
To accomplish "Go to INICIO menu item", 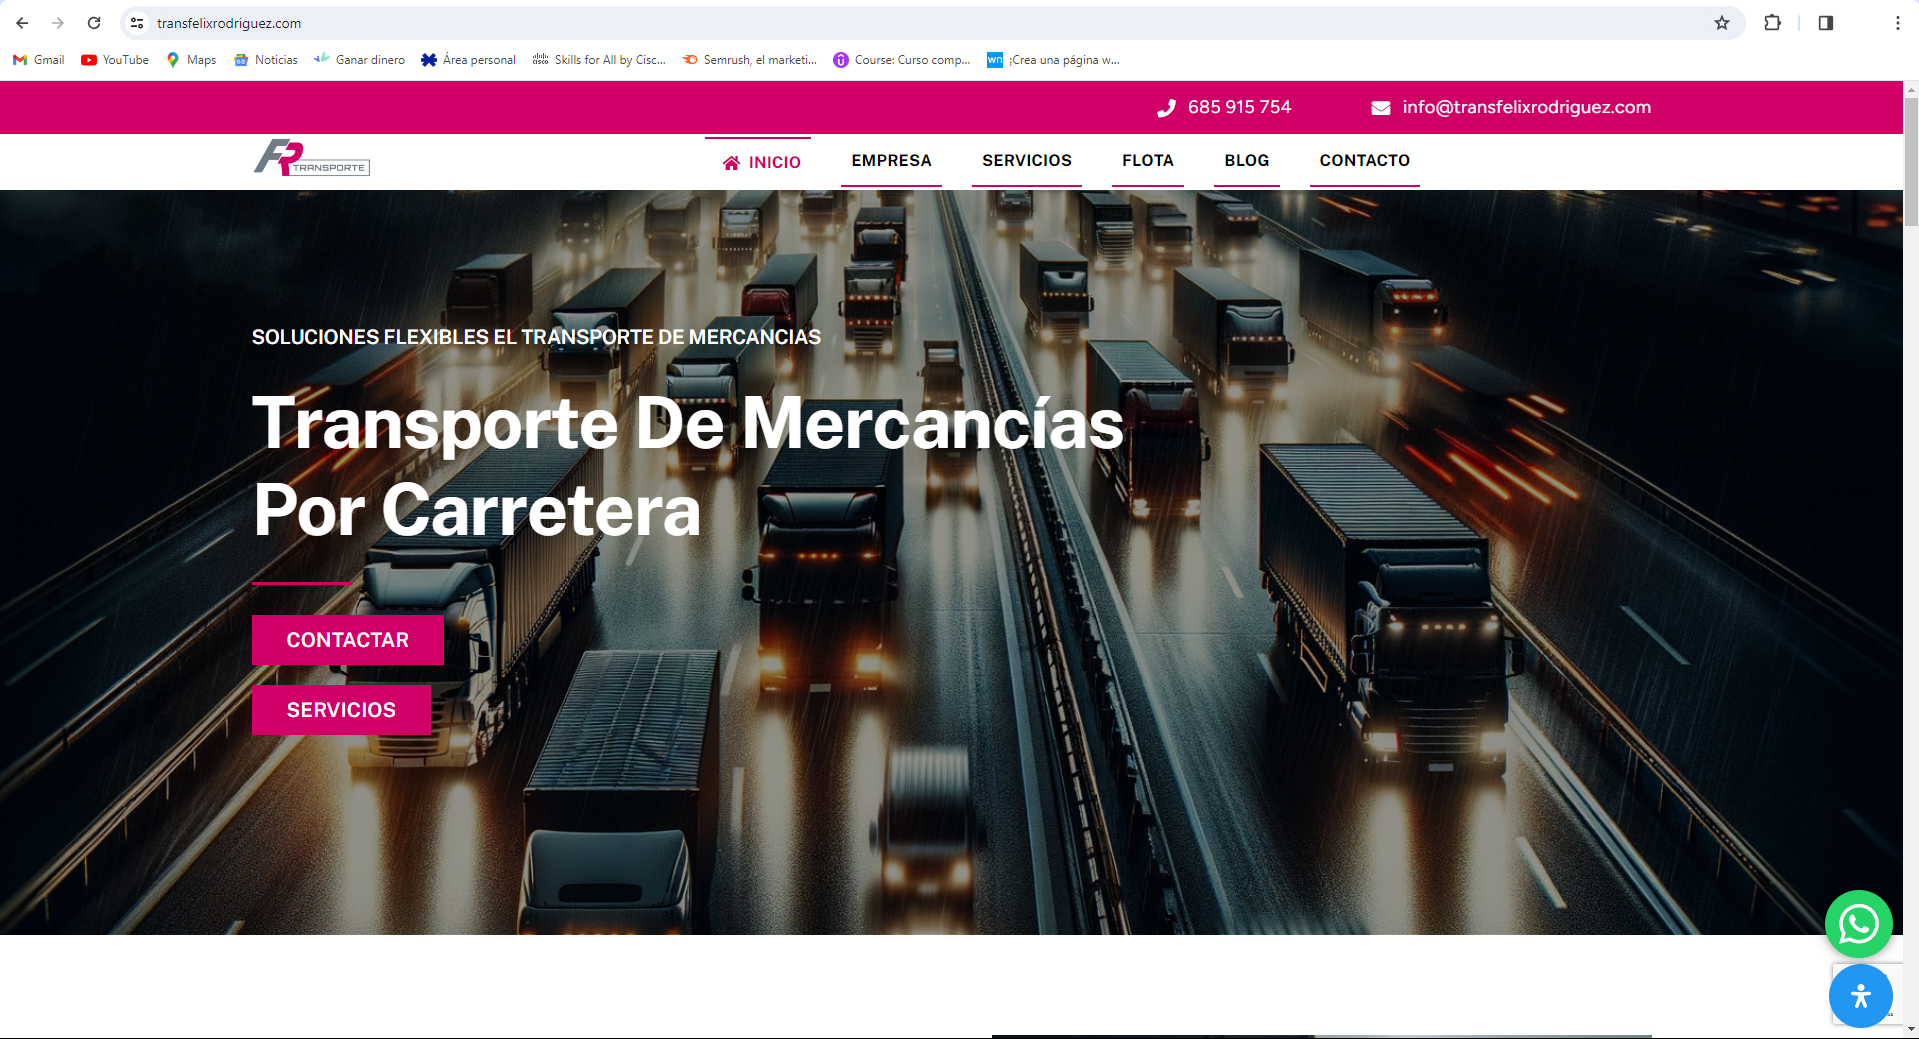I will (761, 162).
